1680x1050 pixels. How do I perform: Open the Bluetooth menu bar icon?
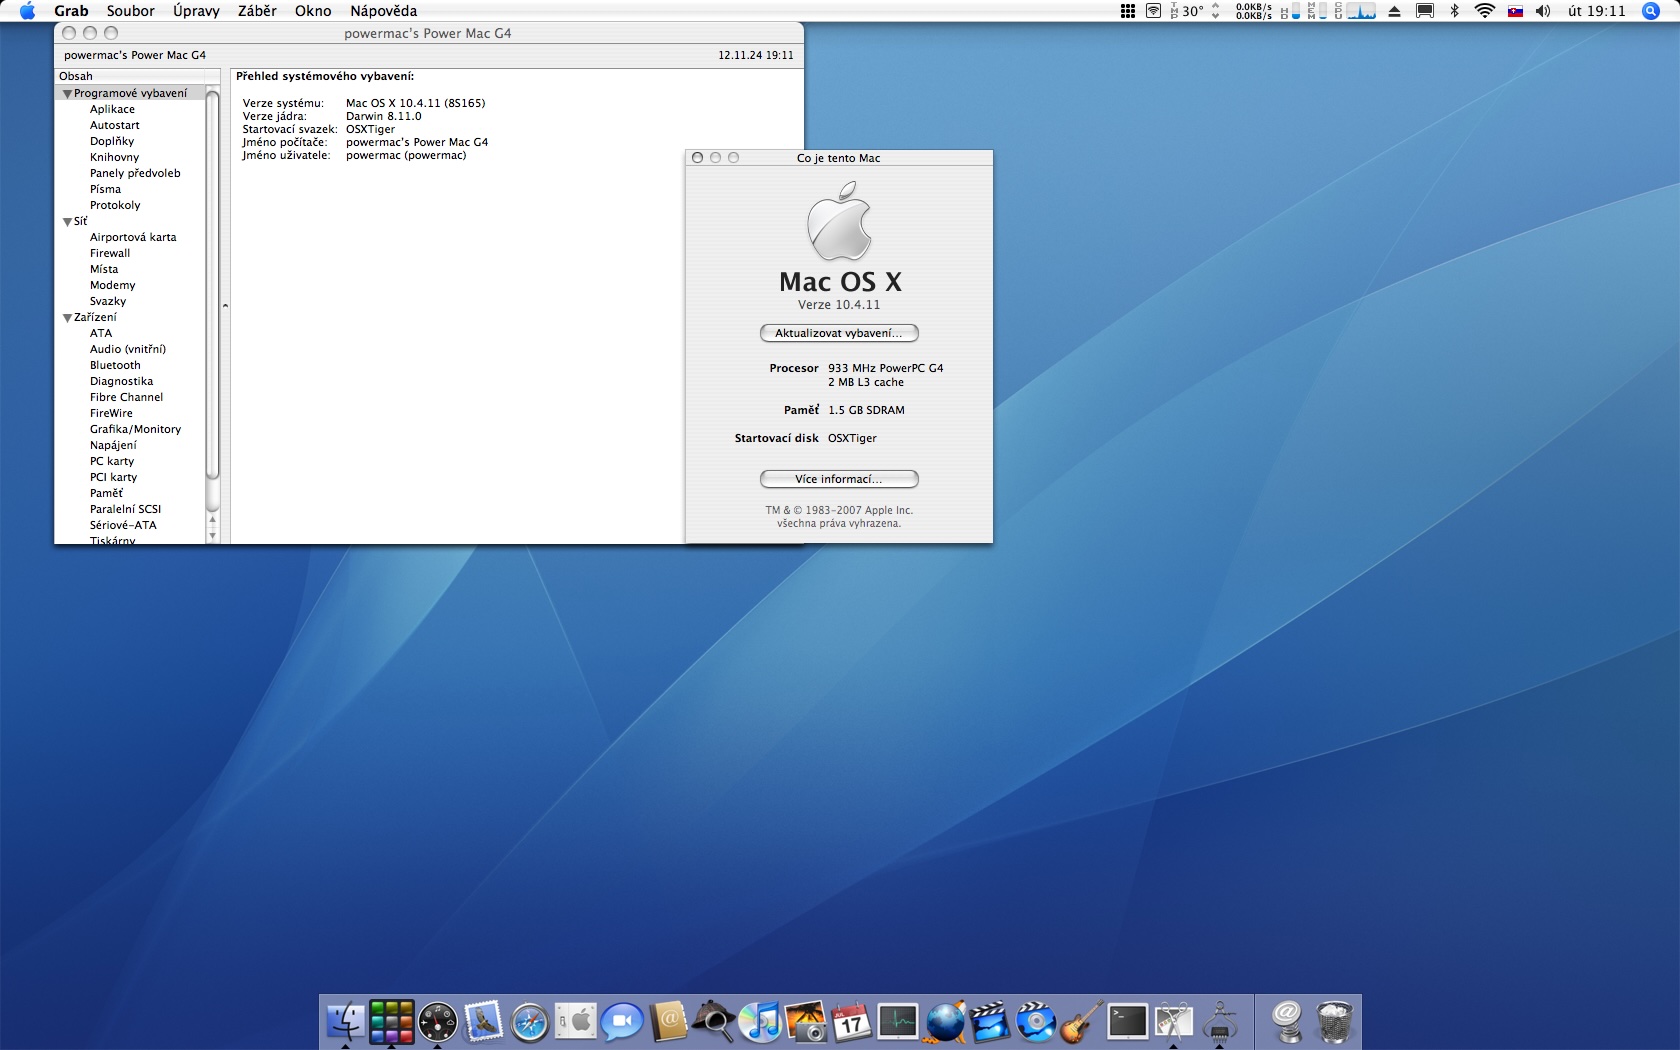point(1455,11)
